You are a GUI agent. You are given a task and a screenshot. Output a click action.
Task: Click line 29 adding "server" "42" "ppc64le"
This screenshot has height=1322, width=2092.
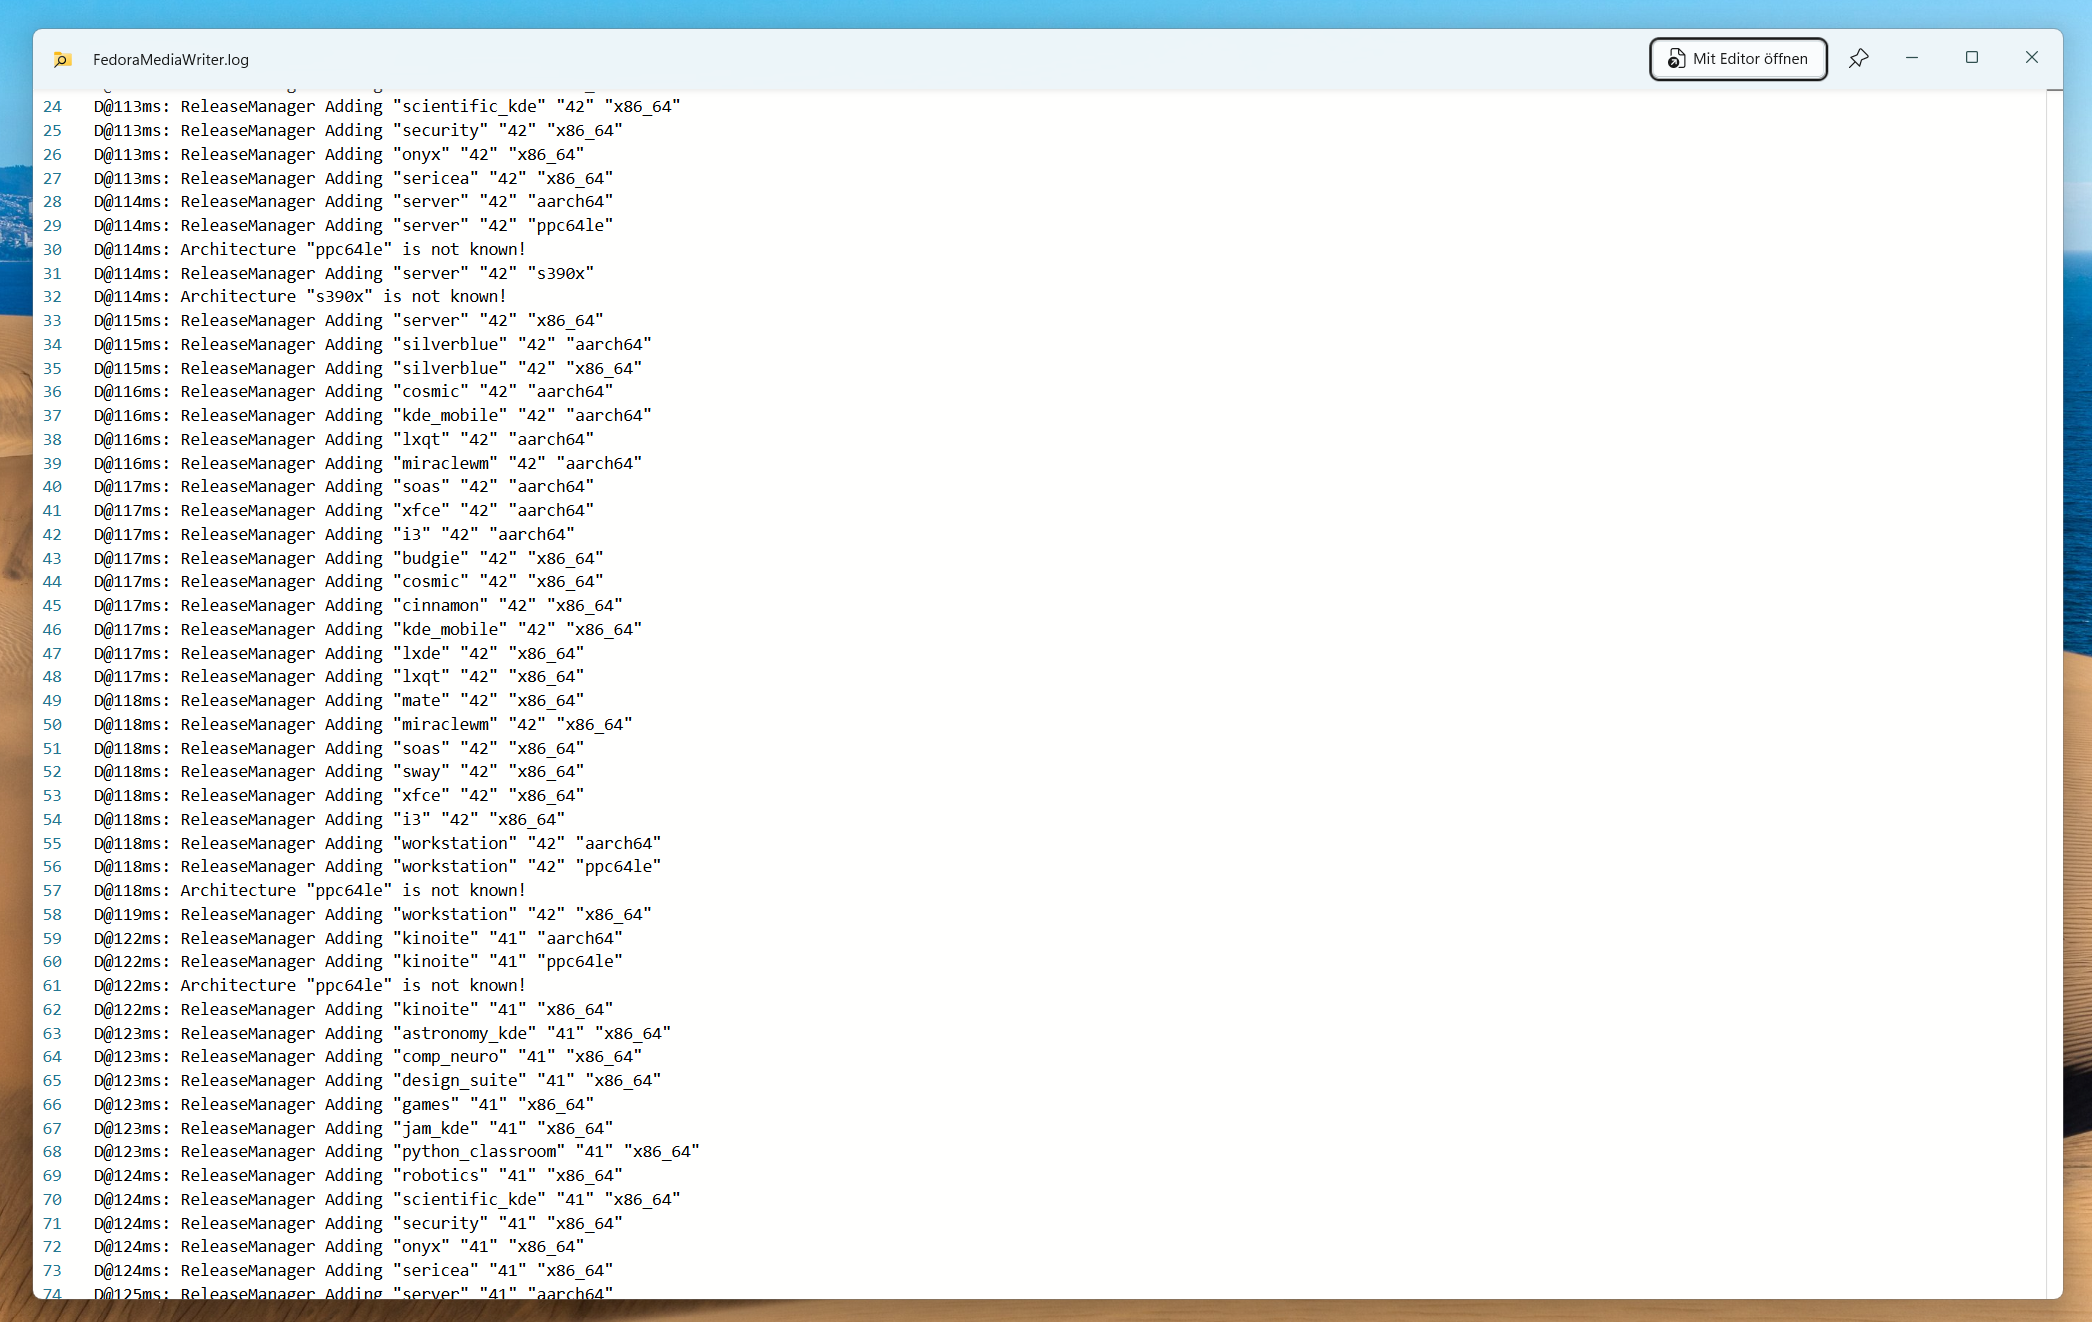pos(353,226)
